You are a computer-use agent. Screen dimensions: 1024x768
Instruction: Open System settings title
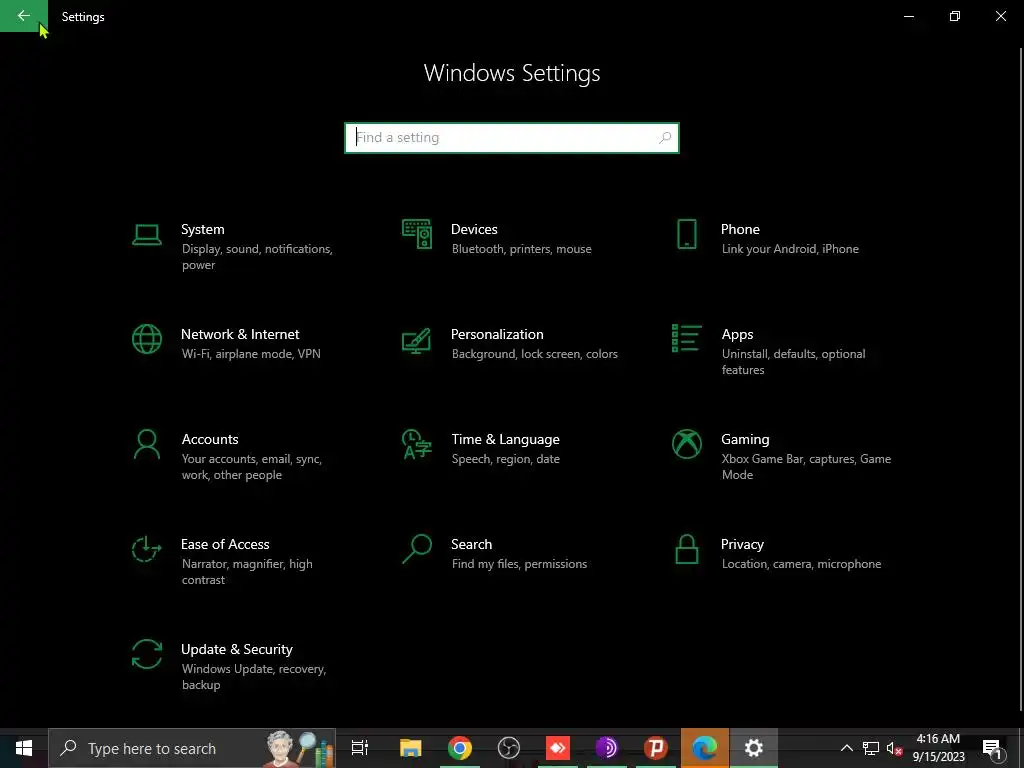point(202,229)
